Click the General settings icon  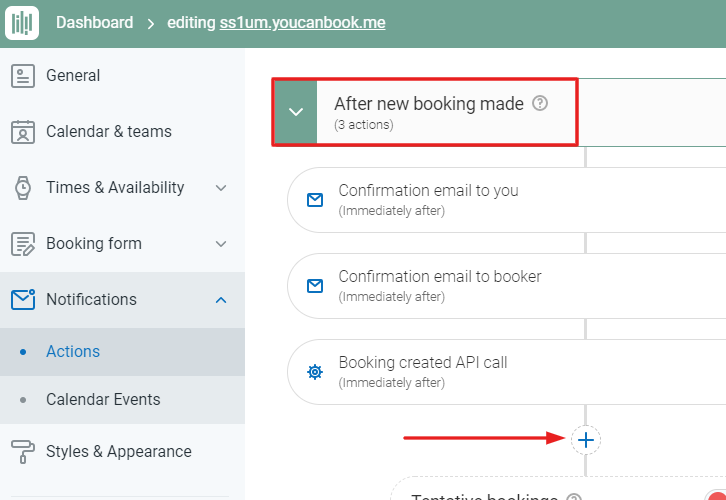[22, 76]
